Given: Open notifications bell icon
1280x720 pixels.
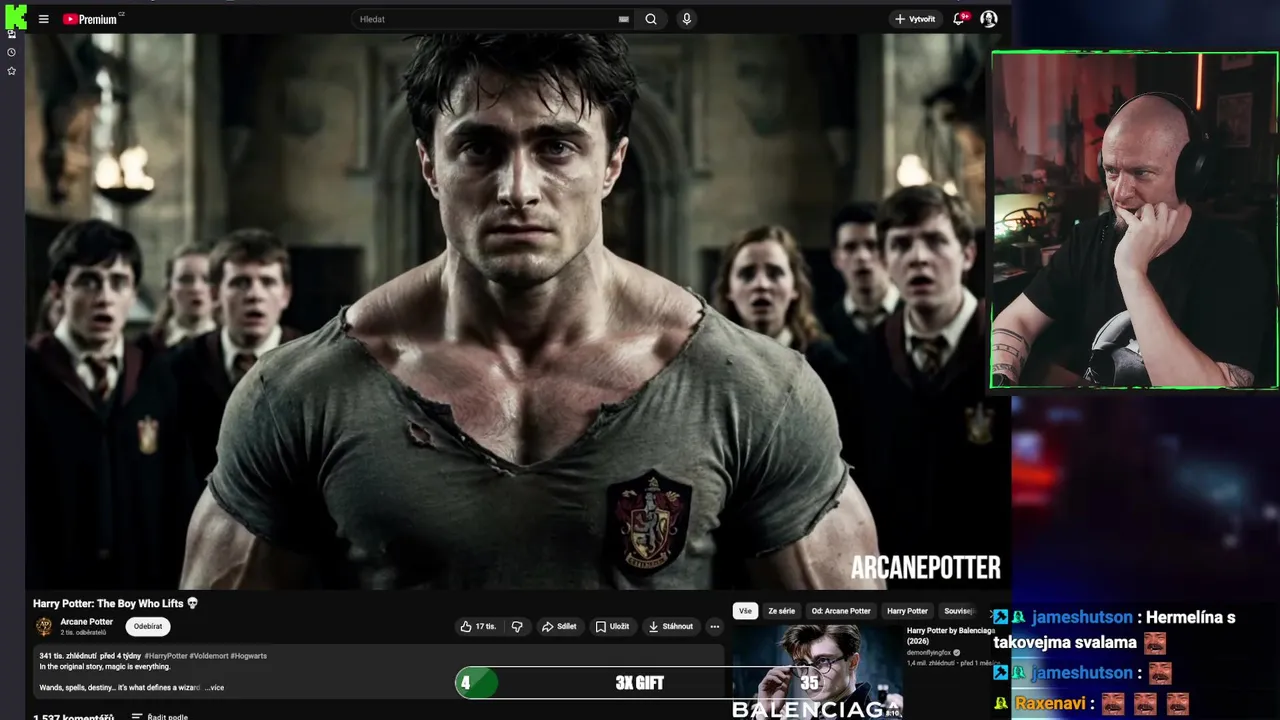Looking at the screenshot, I should tap(959, 19).
